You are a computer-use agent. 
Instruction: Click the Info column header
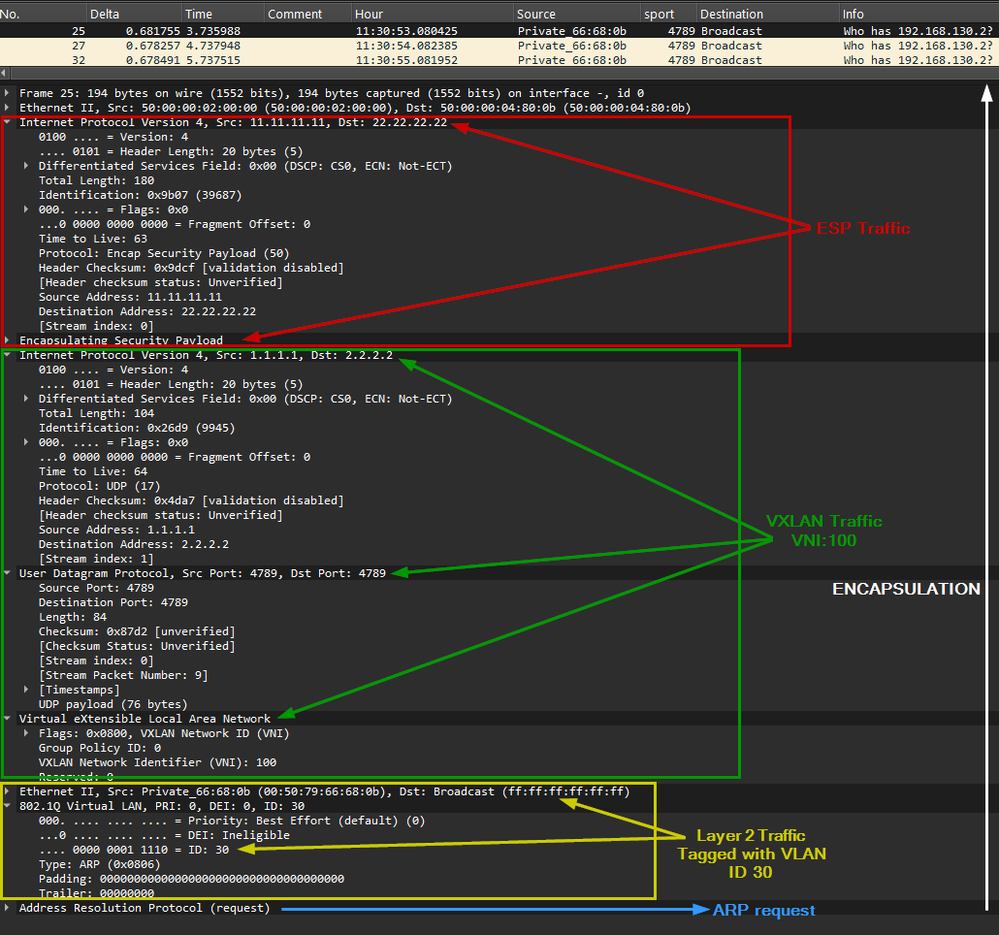(919, 14)
